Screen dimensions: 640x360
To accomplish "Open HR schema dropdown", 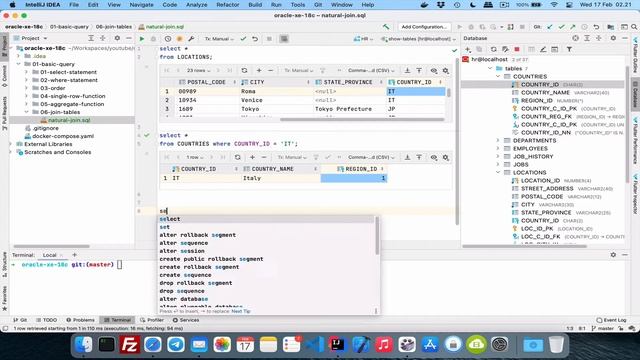I will [x=363, y=39].
